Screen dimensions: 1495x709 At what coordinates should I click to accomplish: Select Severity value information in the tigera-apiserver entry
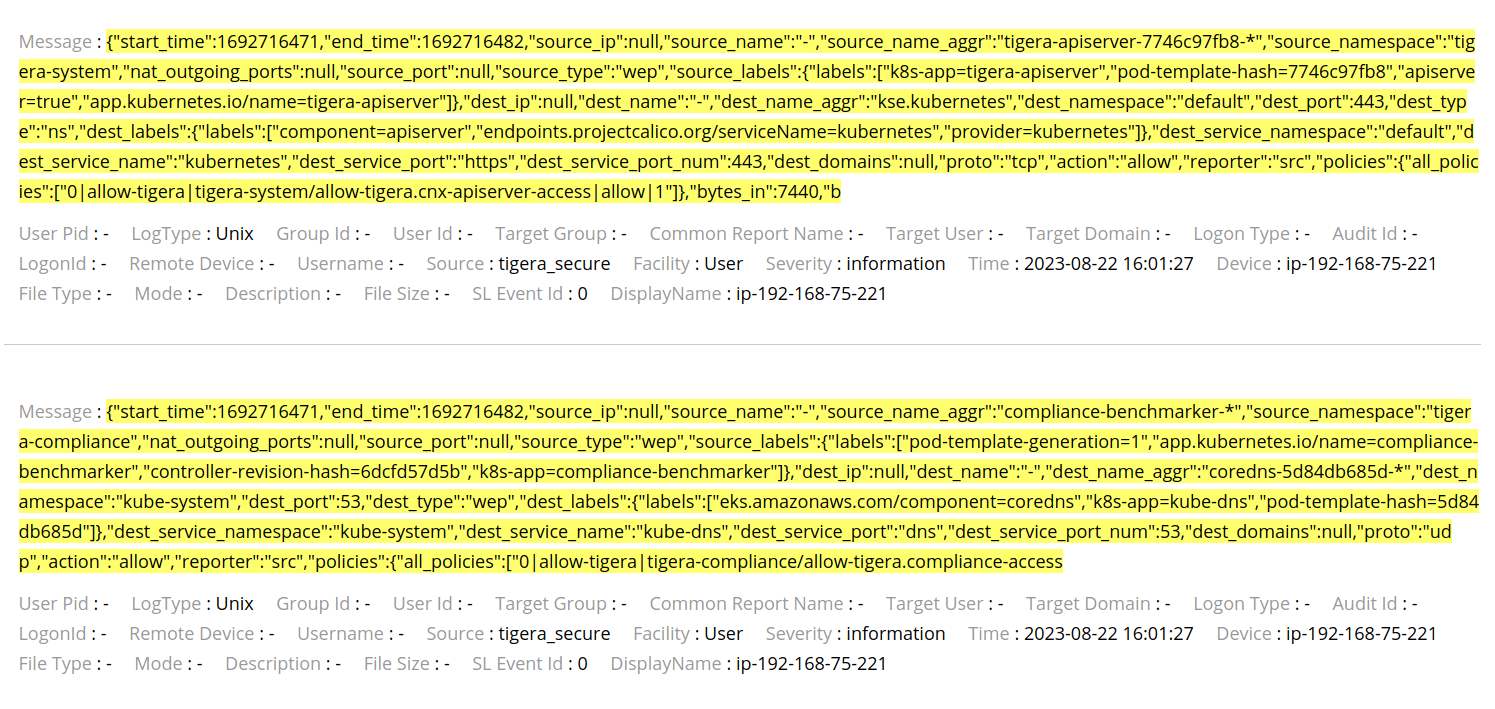pos(896,264)
